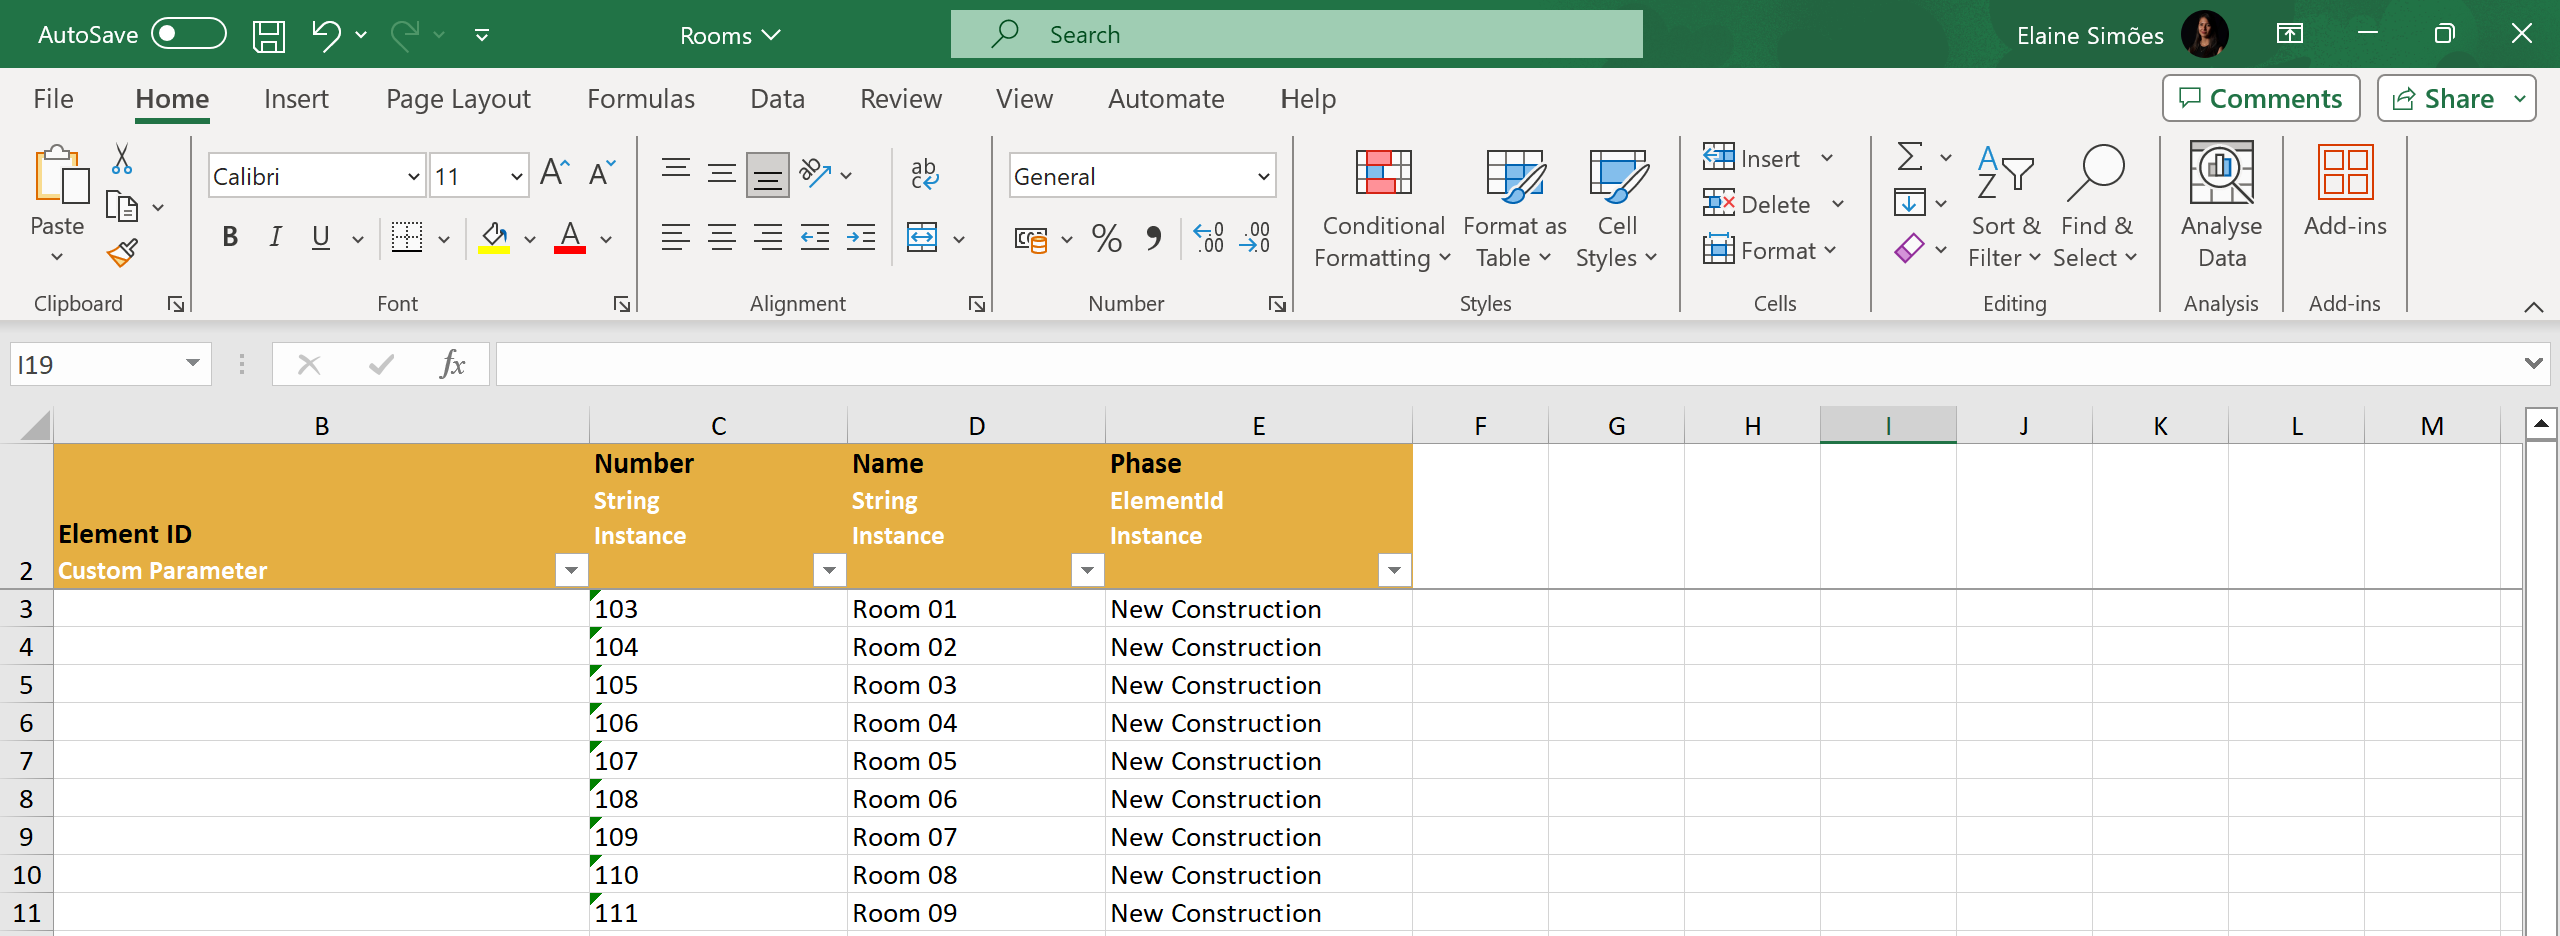Open the Page Layout tab
The height and width of the screenshot is (936, 2560).
458,99
